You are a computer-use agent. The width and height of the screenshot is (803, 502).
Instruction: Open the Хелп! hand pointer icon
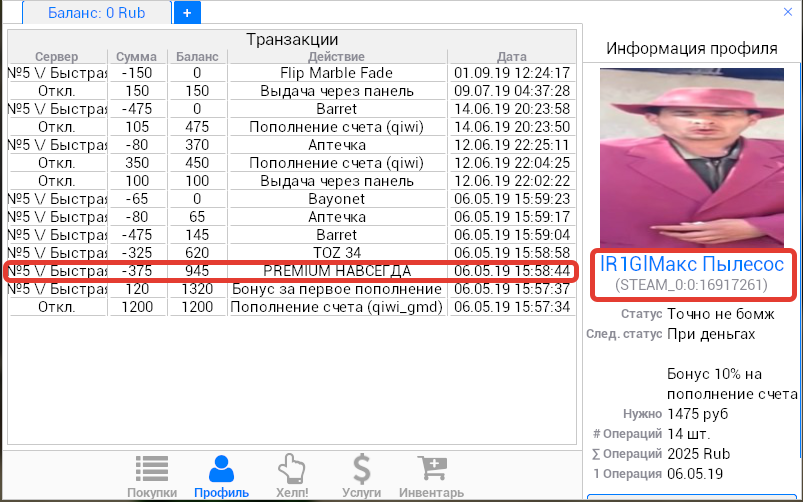click(x=292, y=469)
